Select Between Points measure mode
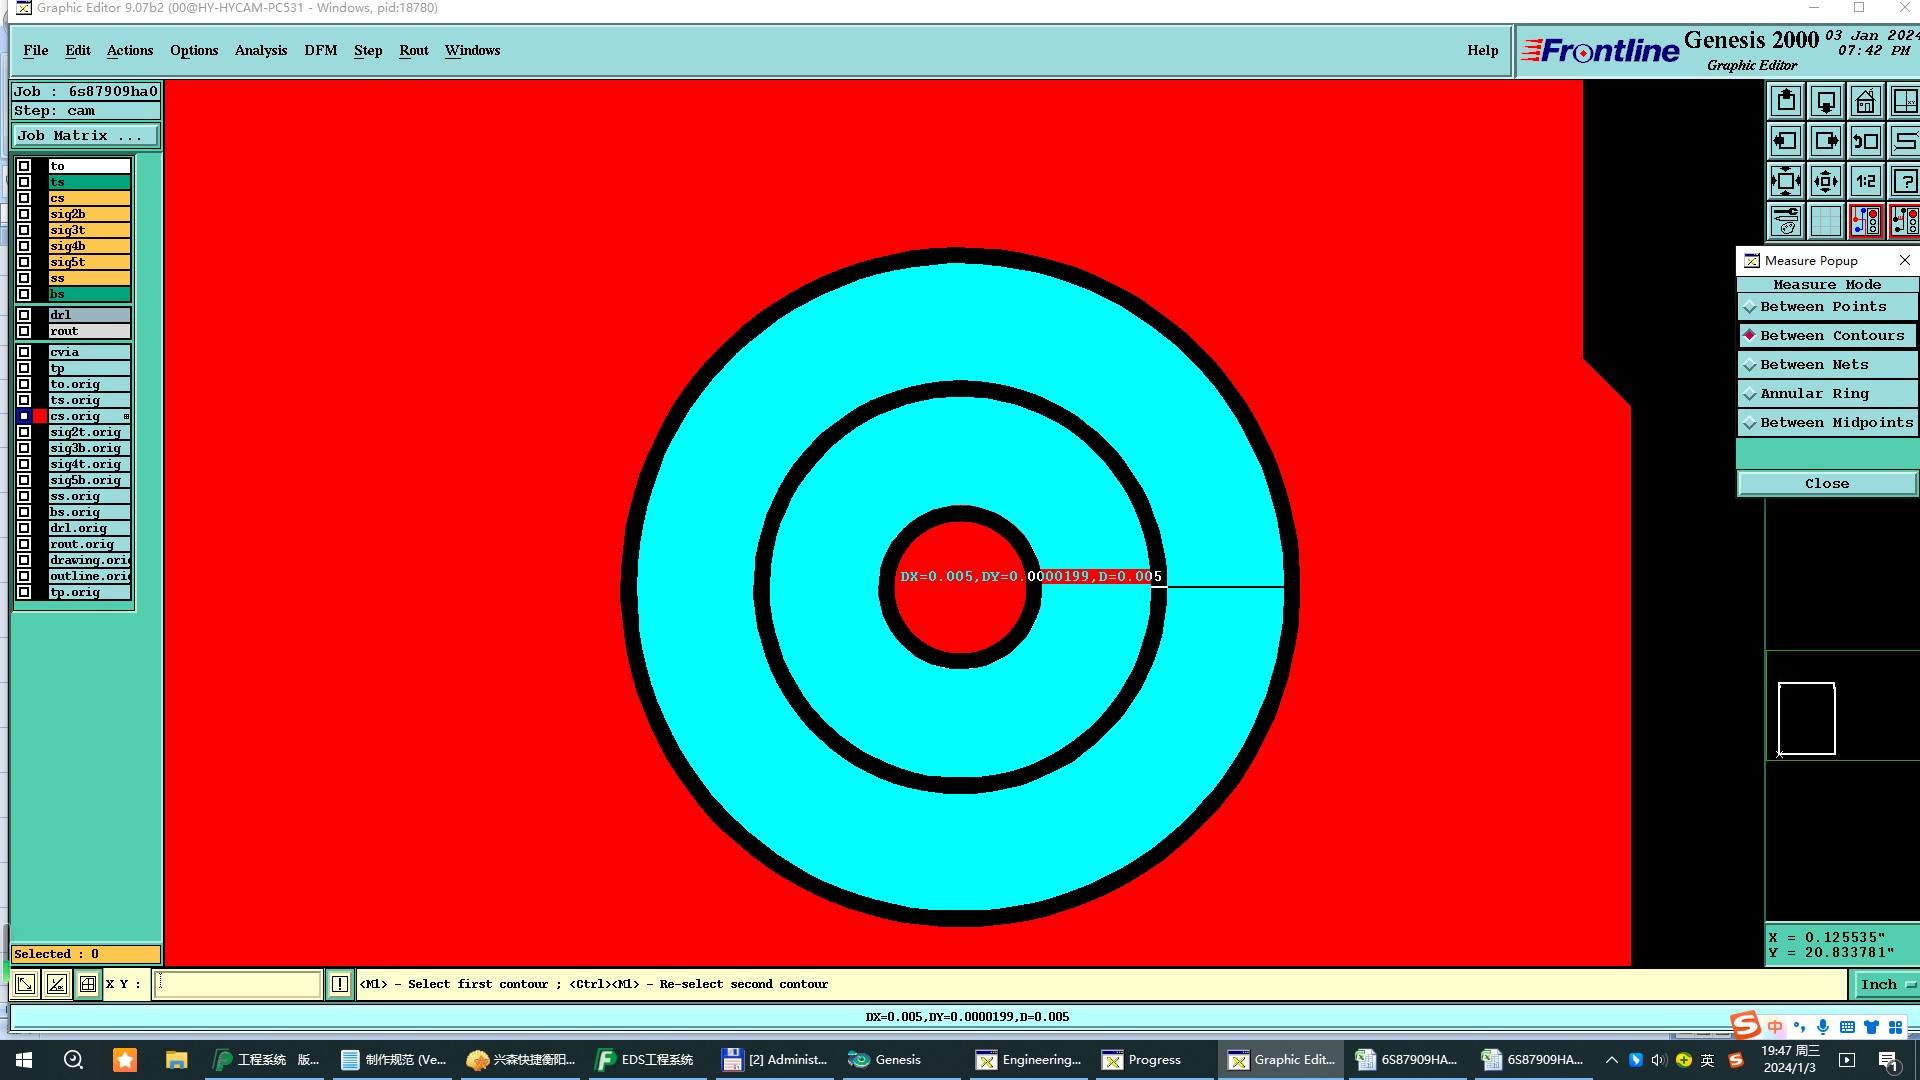The width and height of the screenshot is (1920, 1080). pos(1823,307)
